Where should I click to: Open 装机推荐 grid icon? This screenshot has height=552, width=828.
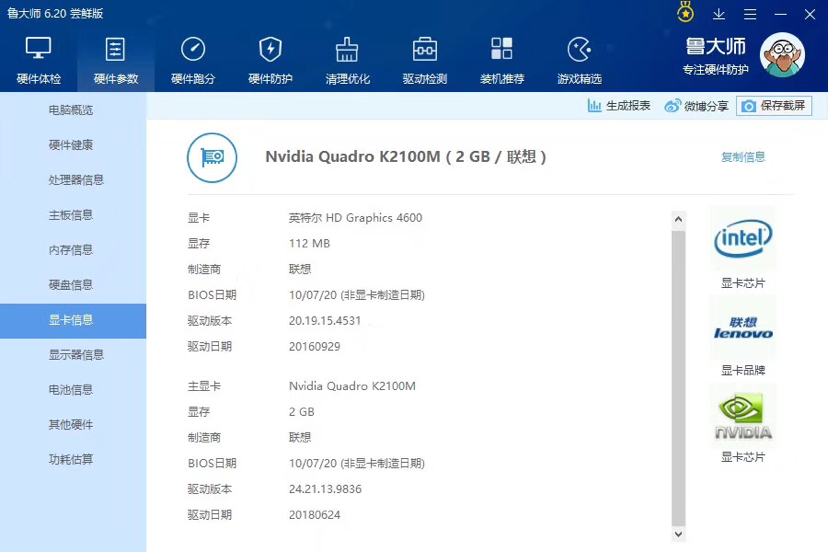click(x=502, y=48)
